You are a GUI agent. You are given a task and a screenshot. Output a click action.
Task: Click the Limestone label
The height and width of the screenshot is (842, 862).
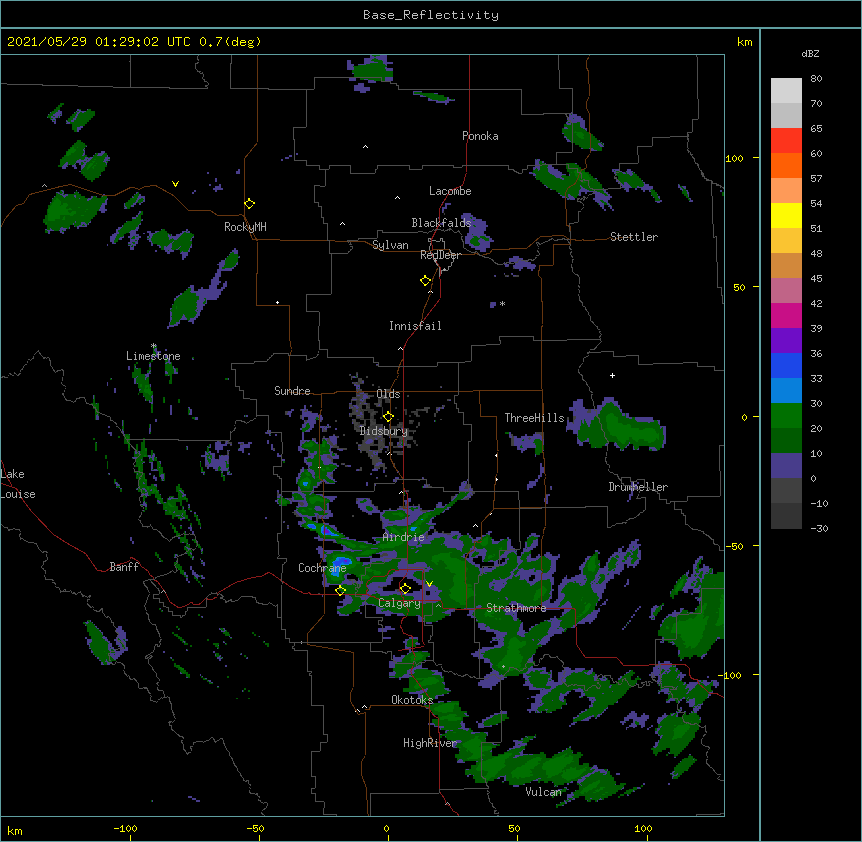153,356
